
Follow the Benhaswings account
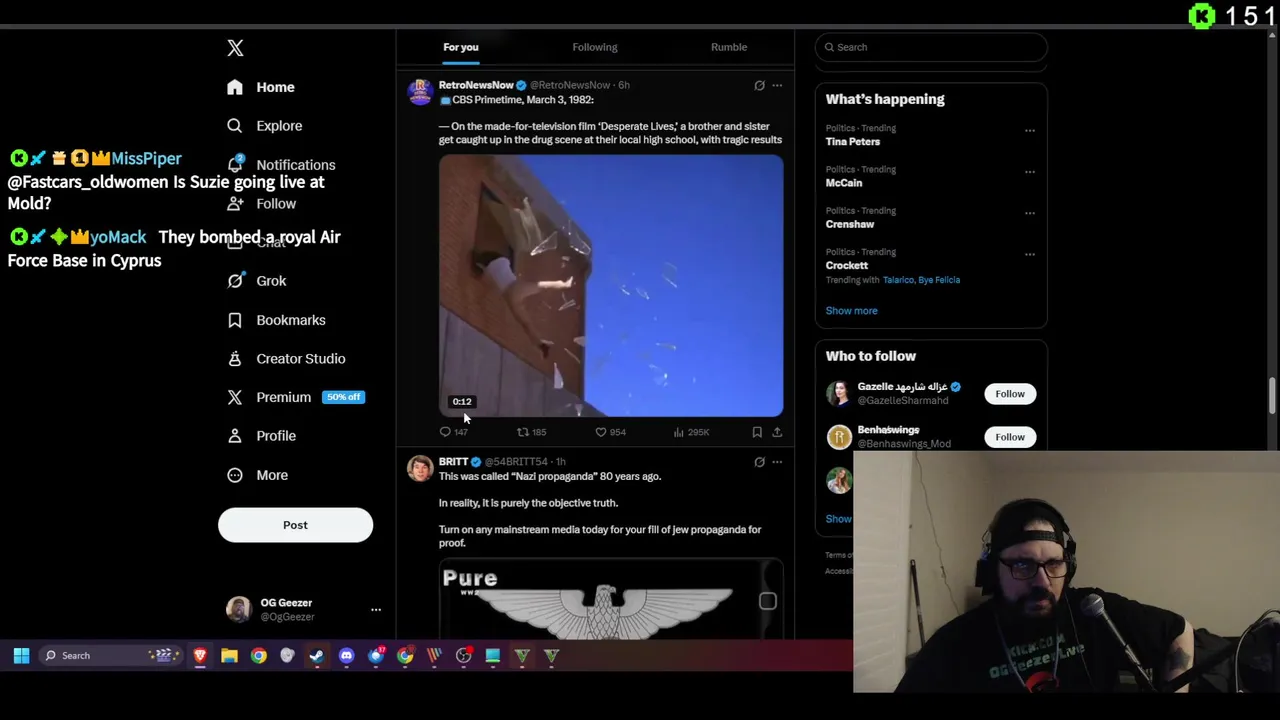tap(1010, 437)
